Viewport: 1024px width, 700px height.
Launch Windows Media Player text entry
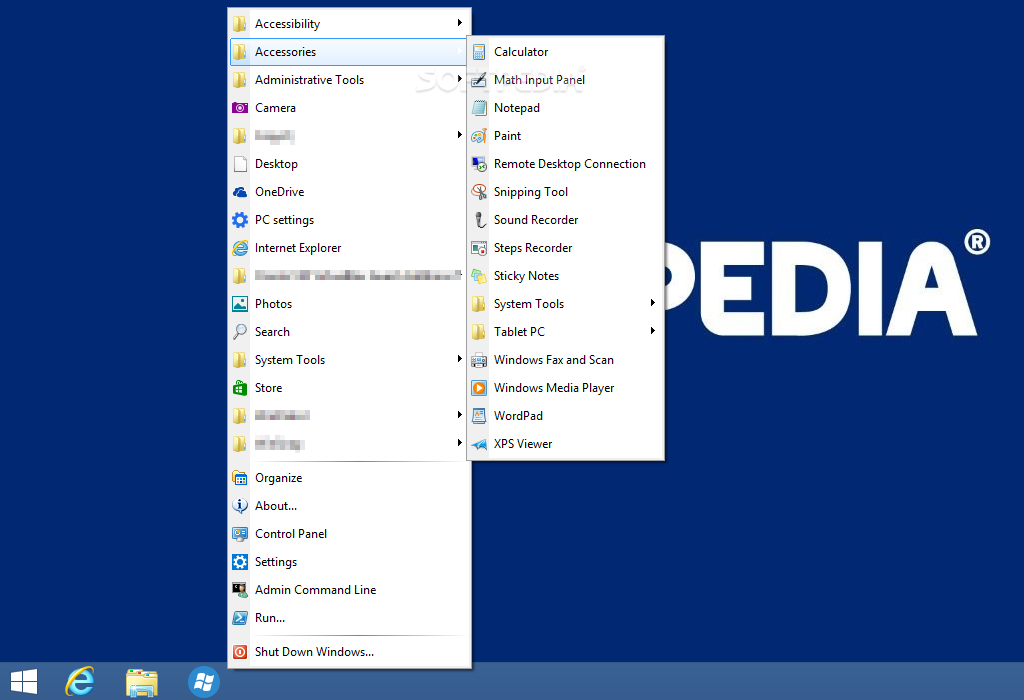[x=554, y=388]
